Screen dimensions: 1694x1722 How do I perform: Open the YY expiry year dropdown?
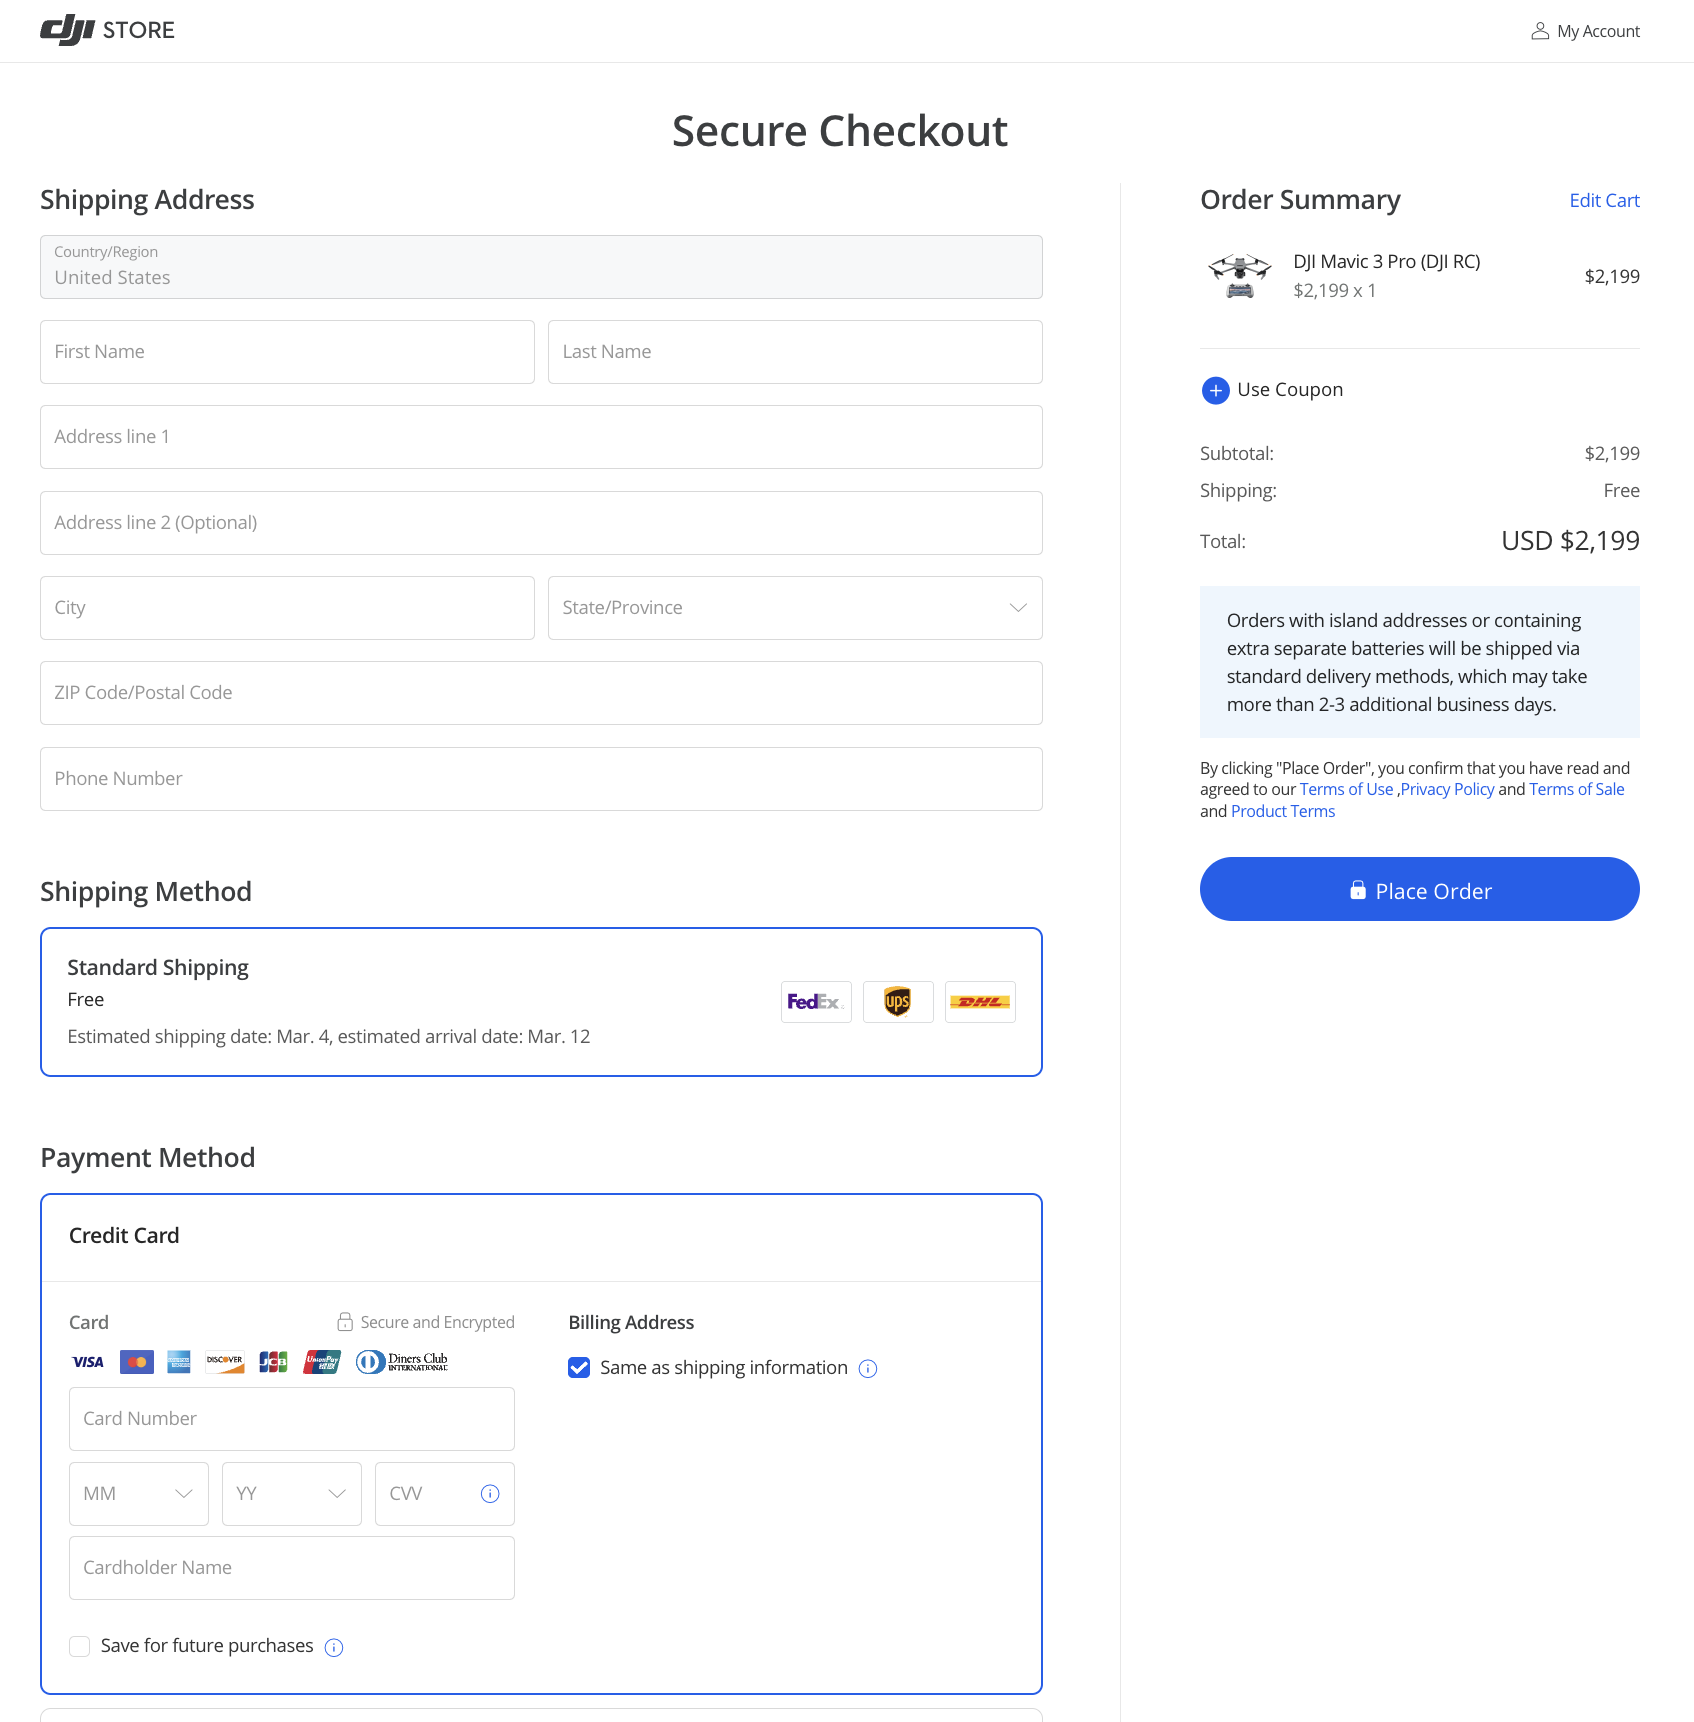292,1494
